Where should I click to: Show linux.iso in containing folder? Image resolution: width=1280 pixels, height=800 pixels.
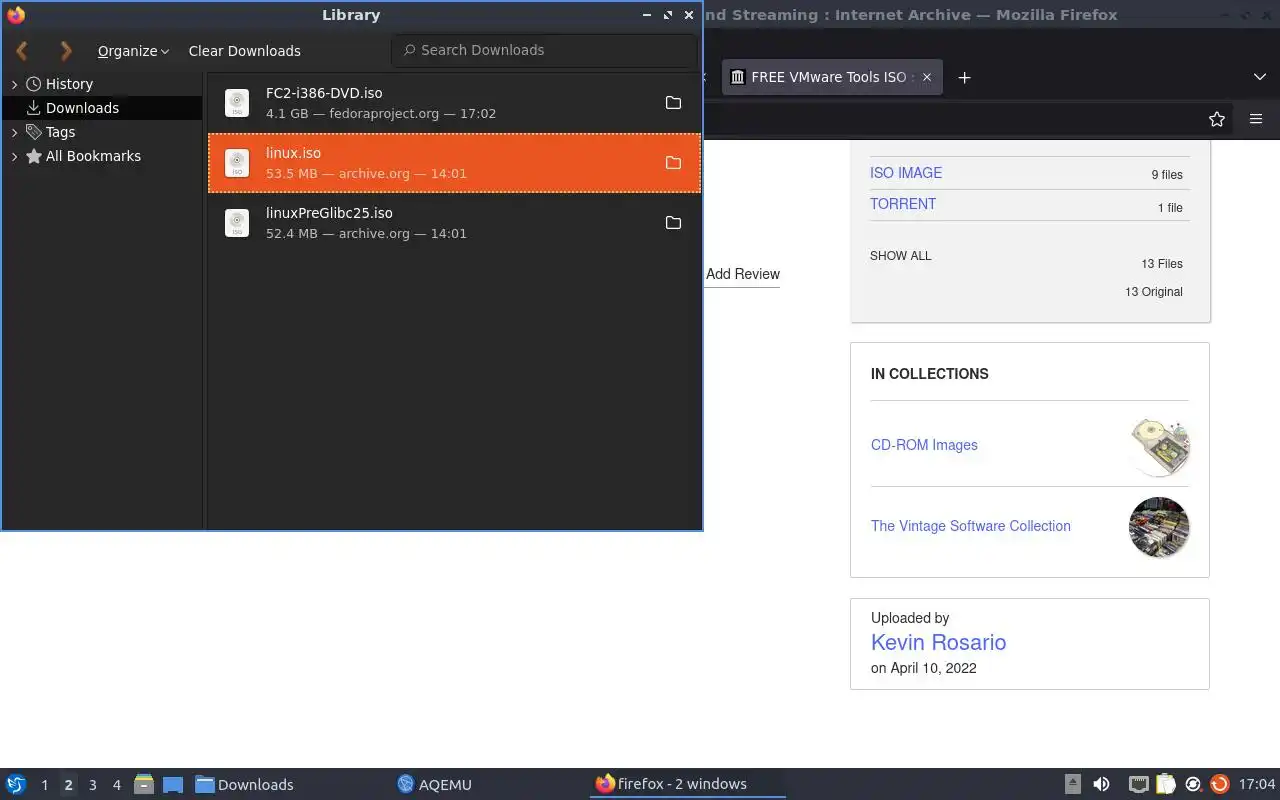click(x=673, y=163)
